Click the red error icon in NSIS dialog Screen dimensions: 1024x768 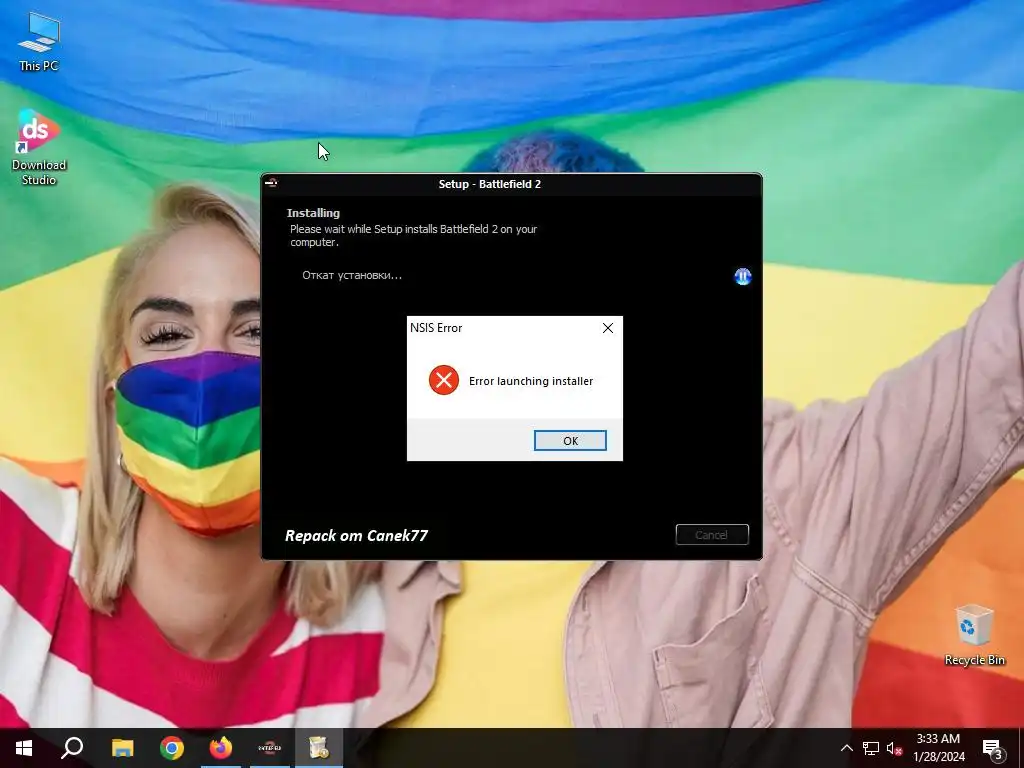(444, 380)
